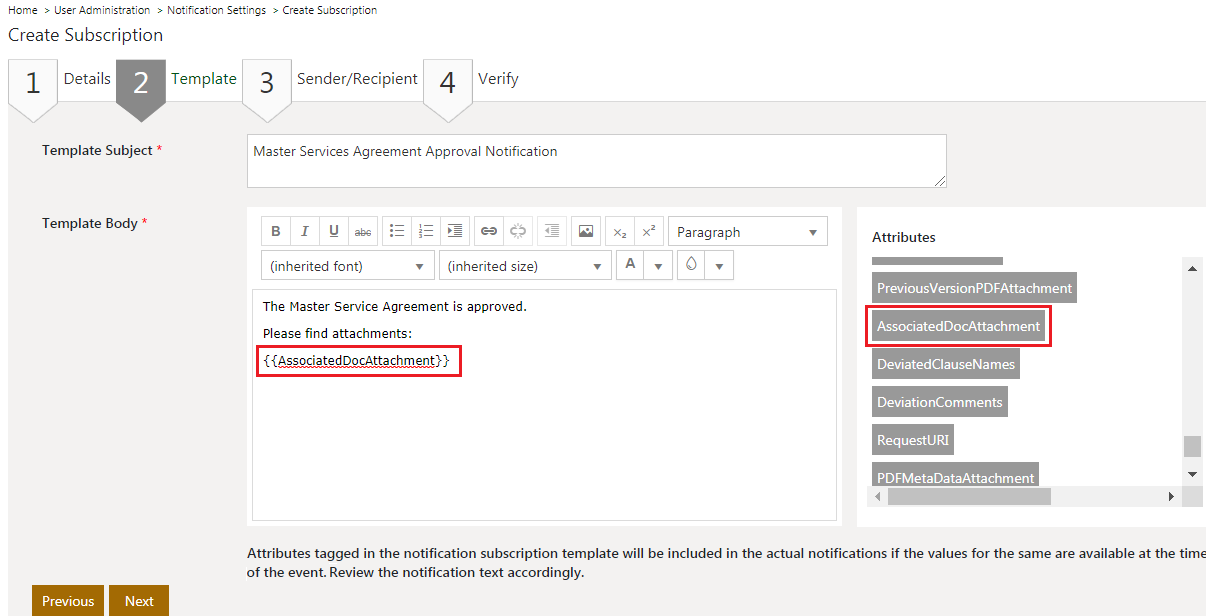Open the inherited font dropdown
1206x616 pixels.
tap(347, 266)
